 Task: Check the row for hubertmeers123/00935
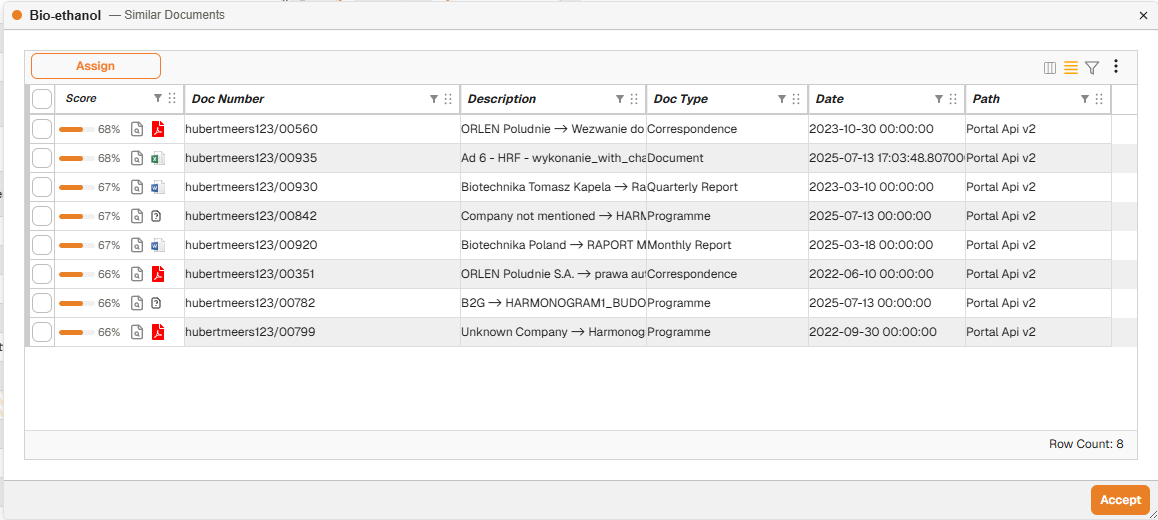click(42, 158)
